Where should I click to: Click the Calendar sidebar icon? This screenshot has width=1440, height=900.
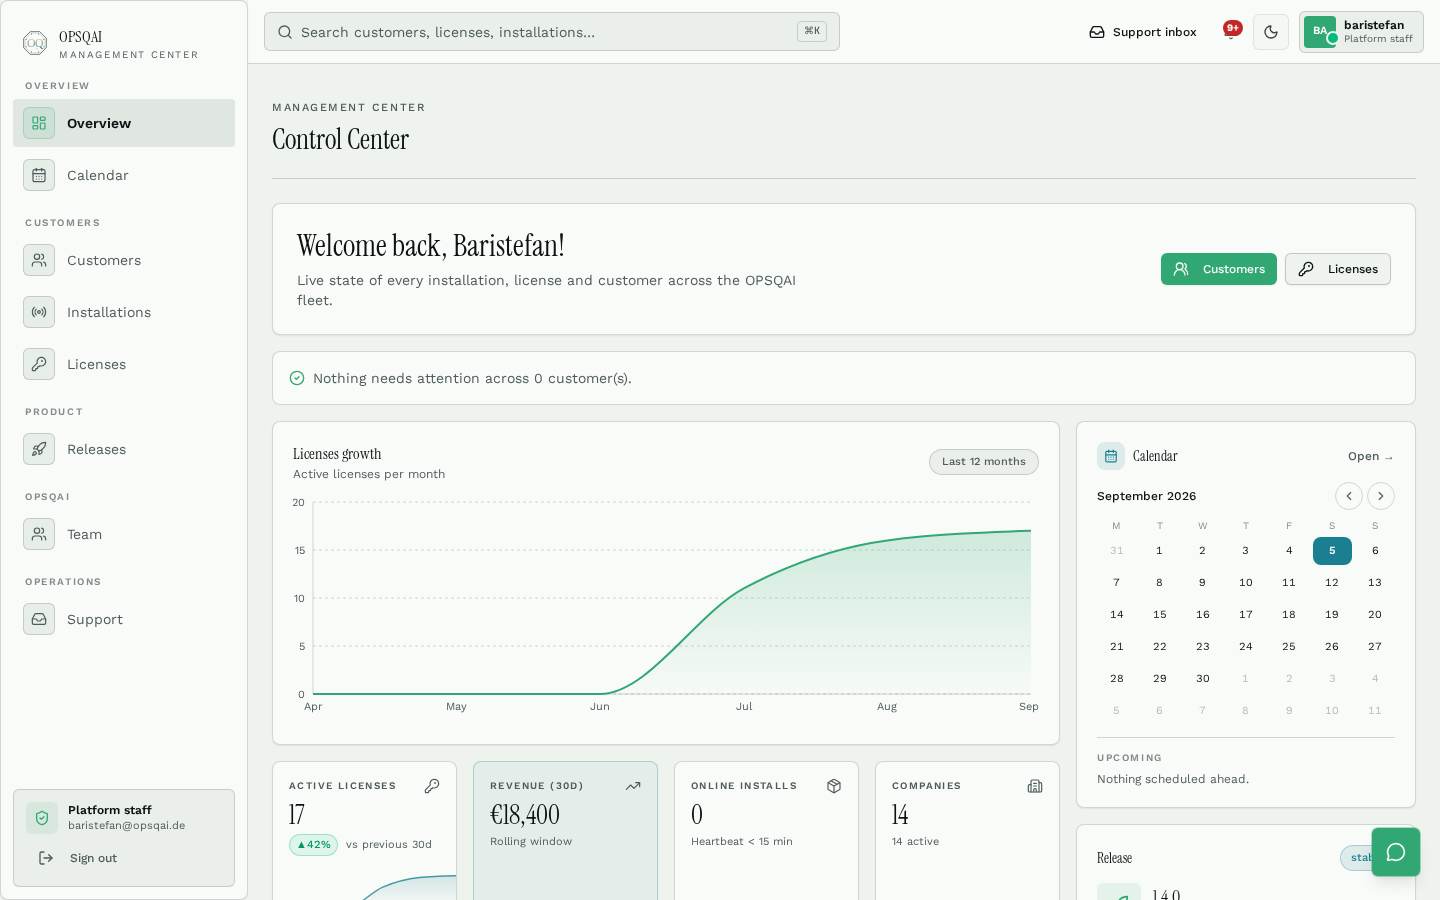click(x=39, y=175)
